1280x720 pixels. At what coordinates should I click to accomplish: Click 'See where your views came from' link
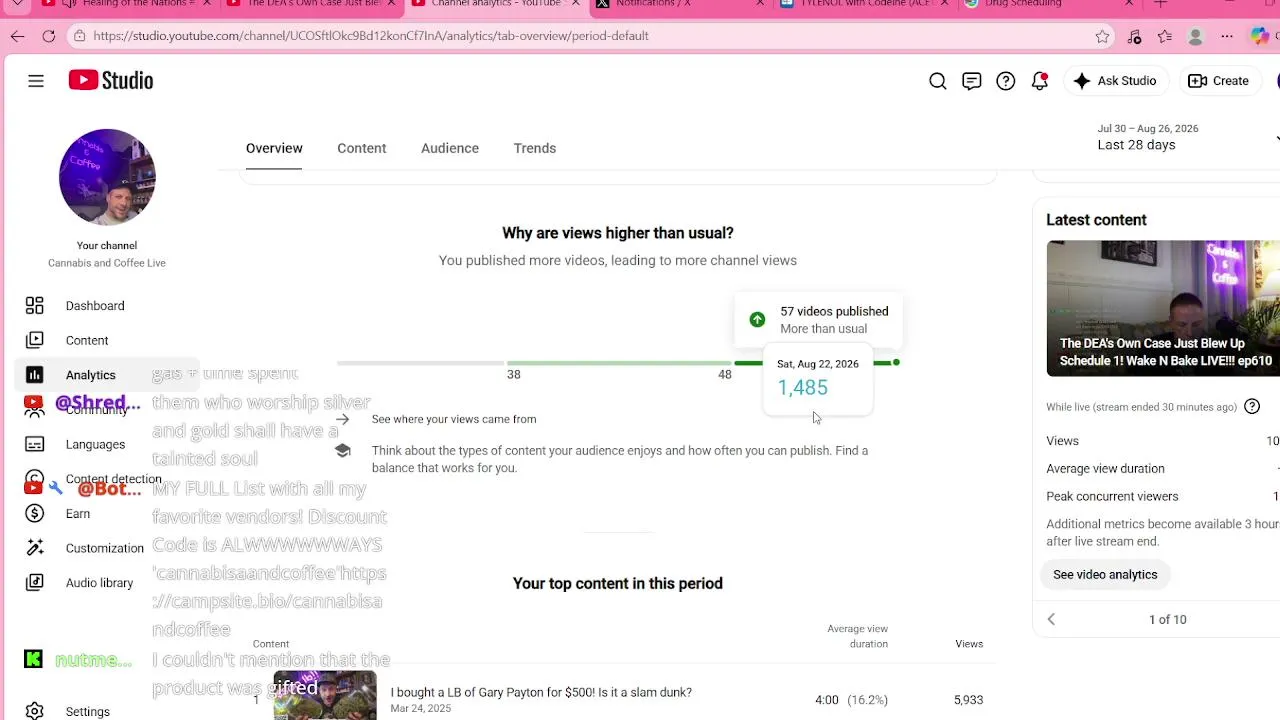click(x=454, y=419)
